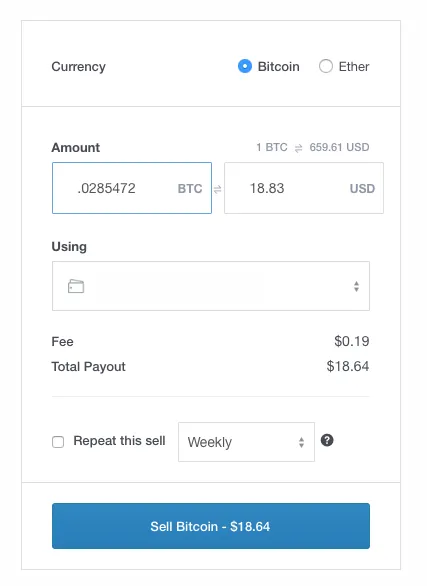The height and width of the screenshot is (586, 427).
Task: Click the Sell Bitcoin - $18.64 button
Action: (211, 526)
